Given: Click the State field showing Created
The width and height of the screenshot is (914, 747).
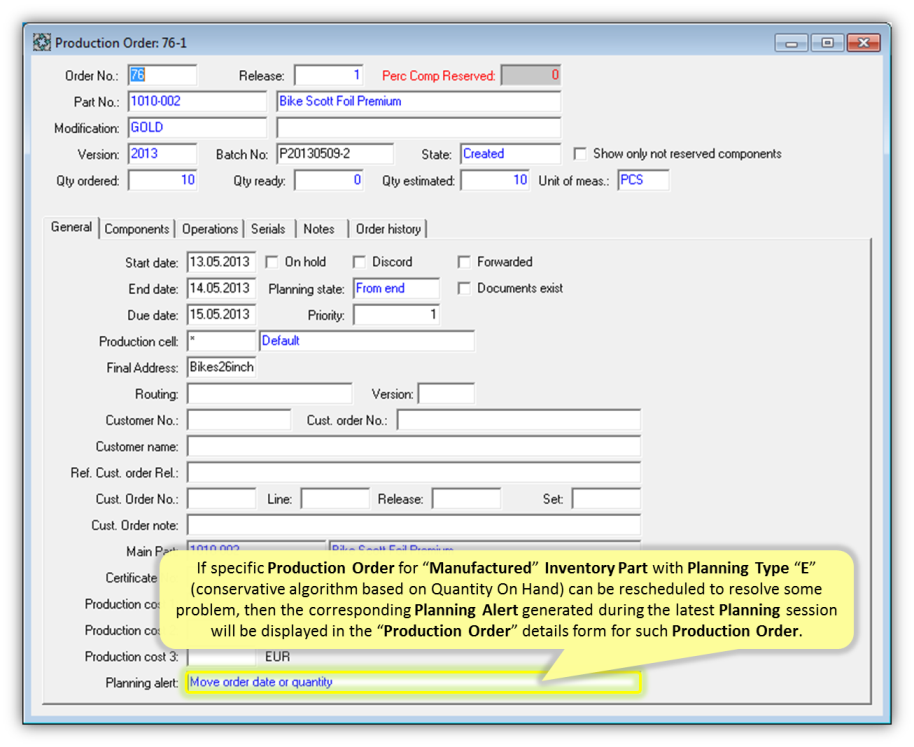Looking at the screenshot, I should click(511, 154).
